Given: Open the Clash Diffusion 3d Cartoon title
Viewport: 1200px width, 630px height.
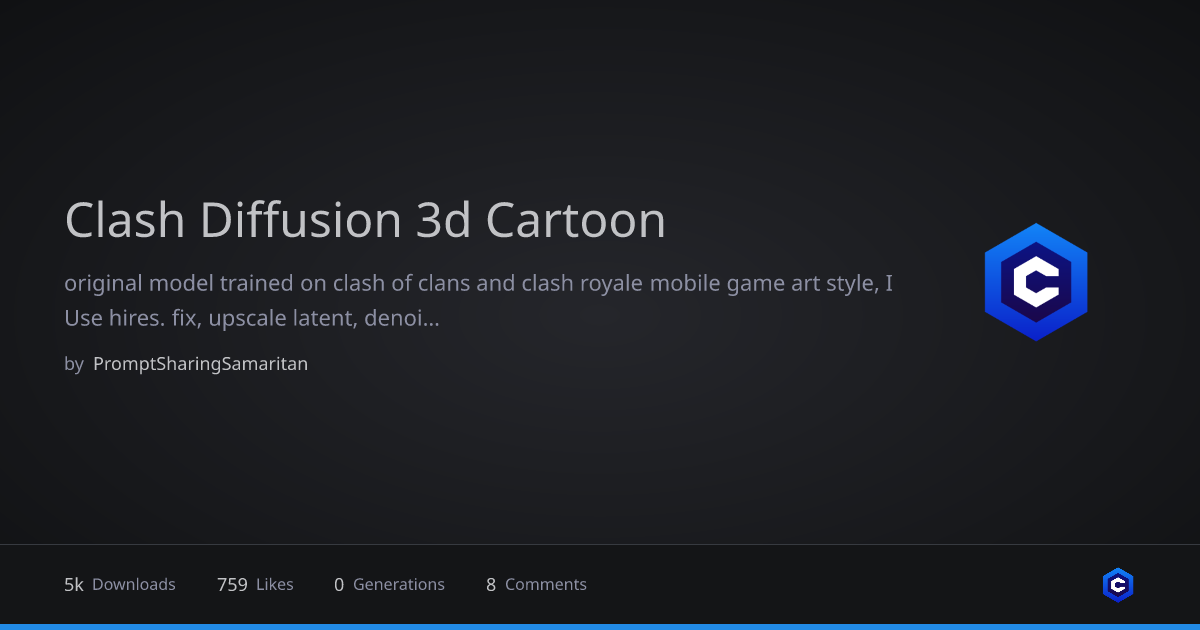Looking at the screenshot, I should pyautogui.click(x=365, y=220).
